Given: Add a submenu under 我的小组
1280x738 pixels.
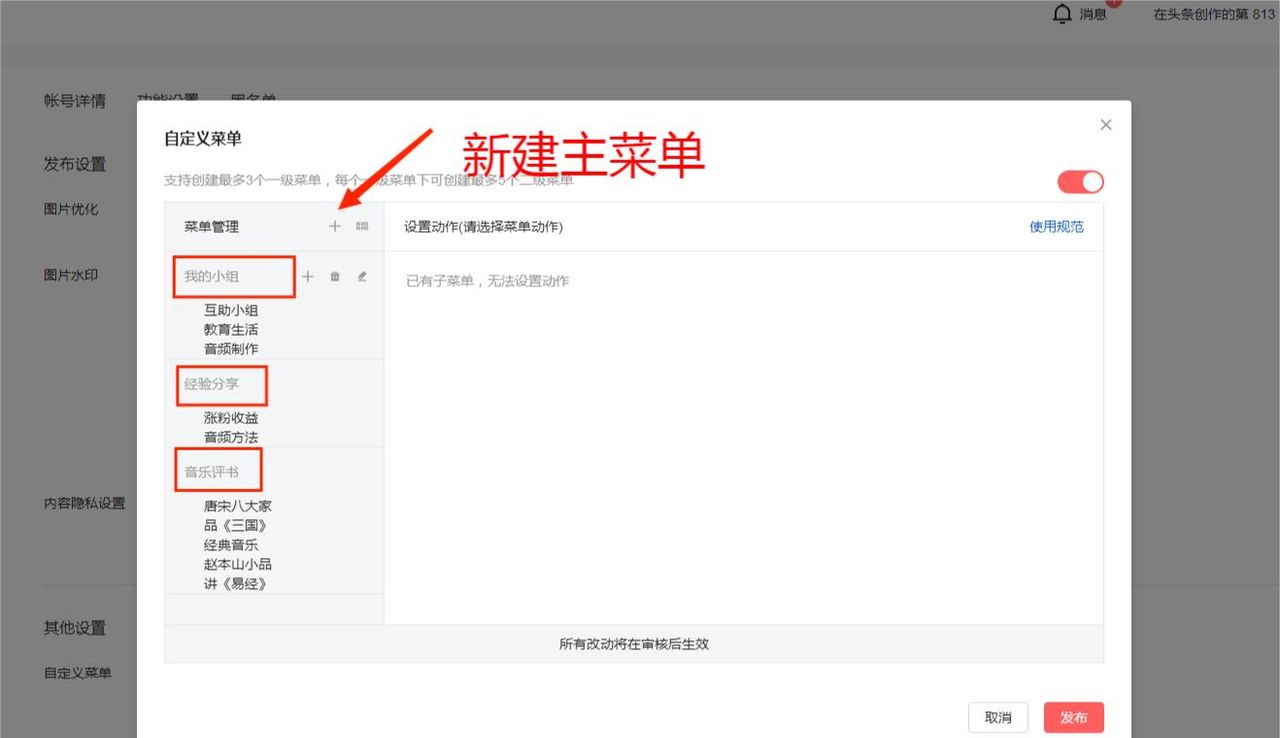Looking at the screenshot, I should click(308, 277).
